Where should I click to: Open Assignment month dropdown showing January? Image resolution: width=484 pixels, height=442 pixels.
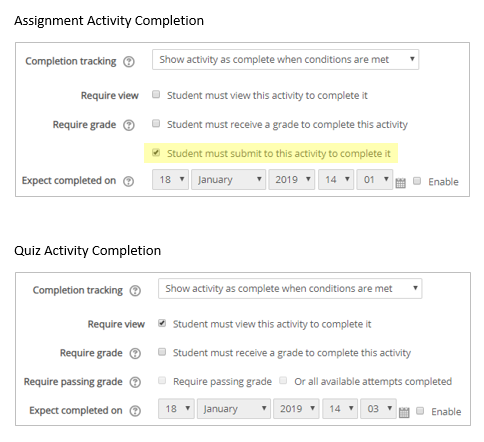228,180
